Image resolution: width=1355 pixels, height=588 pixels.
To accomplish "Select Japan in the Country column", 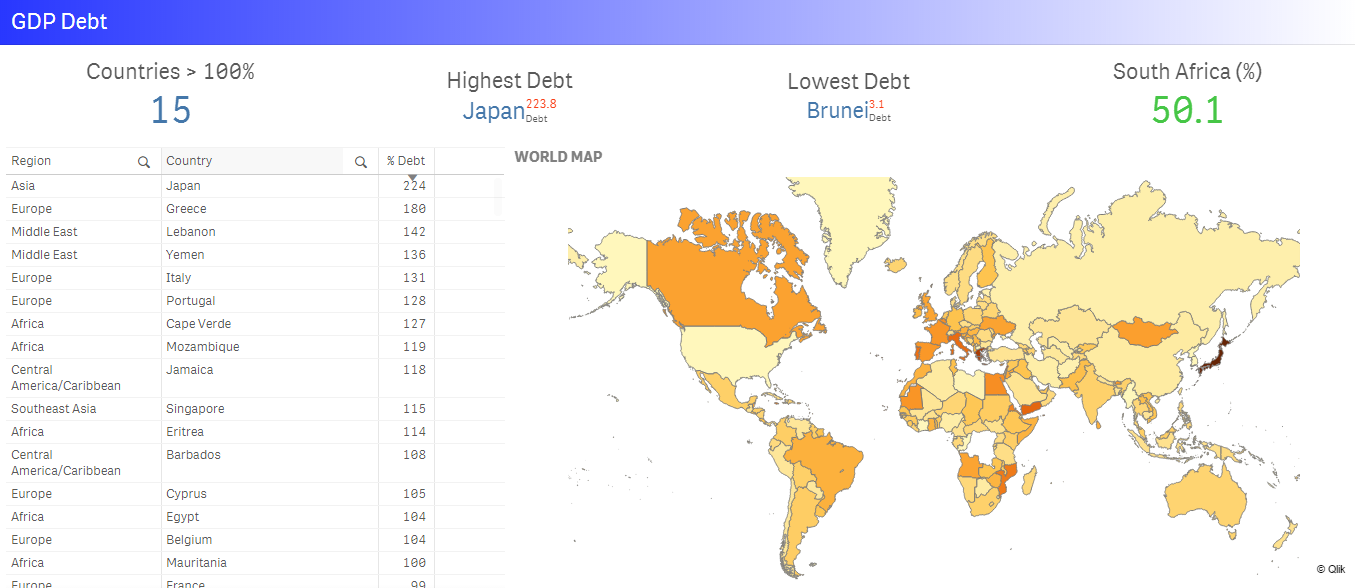I will [x=183, y=186].
